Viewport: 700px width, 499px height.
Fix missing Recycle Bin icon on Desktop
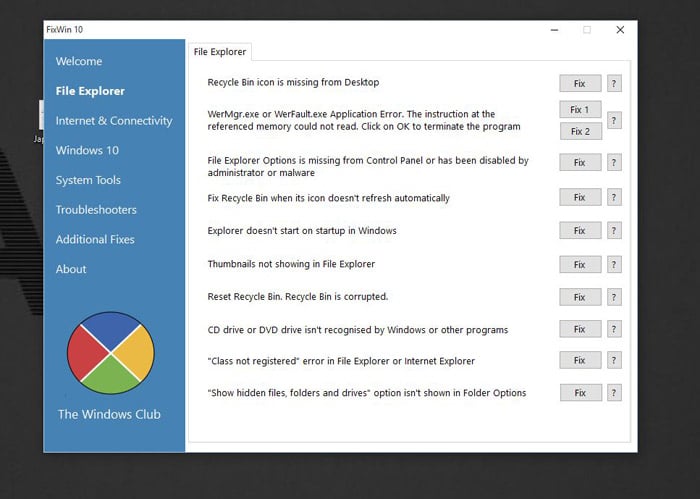pyautogui.click(x=580, y=83)
